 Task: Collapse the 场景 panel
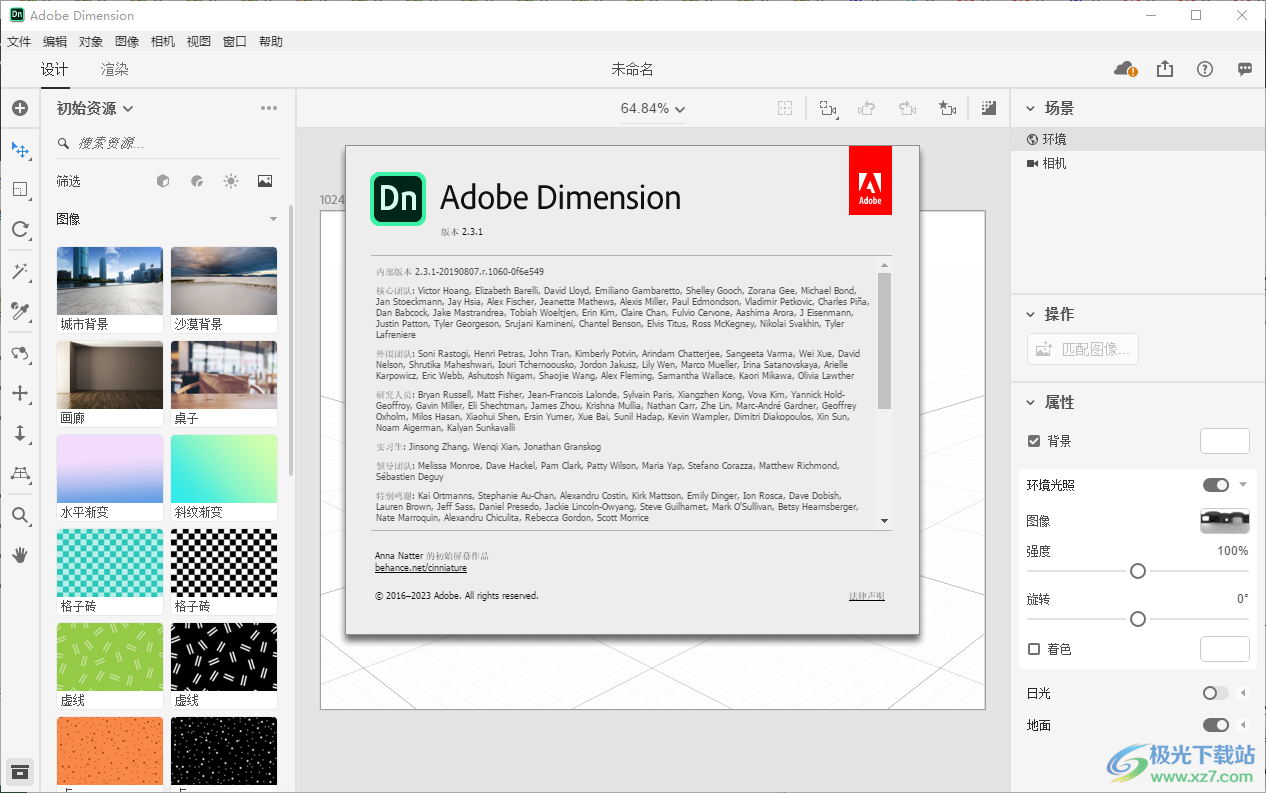point(1031,108)
